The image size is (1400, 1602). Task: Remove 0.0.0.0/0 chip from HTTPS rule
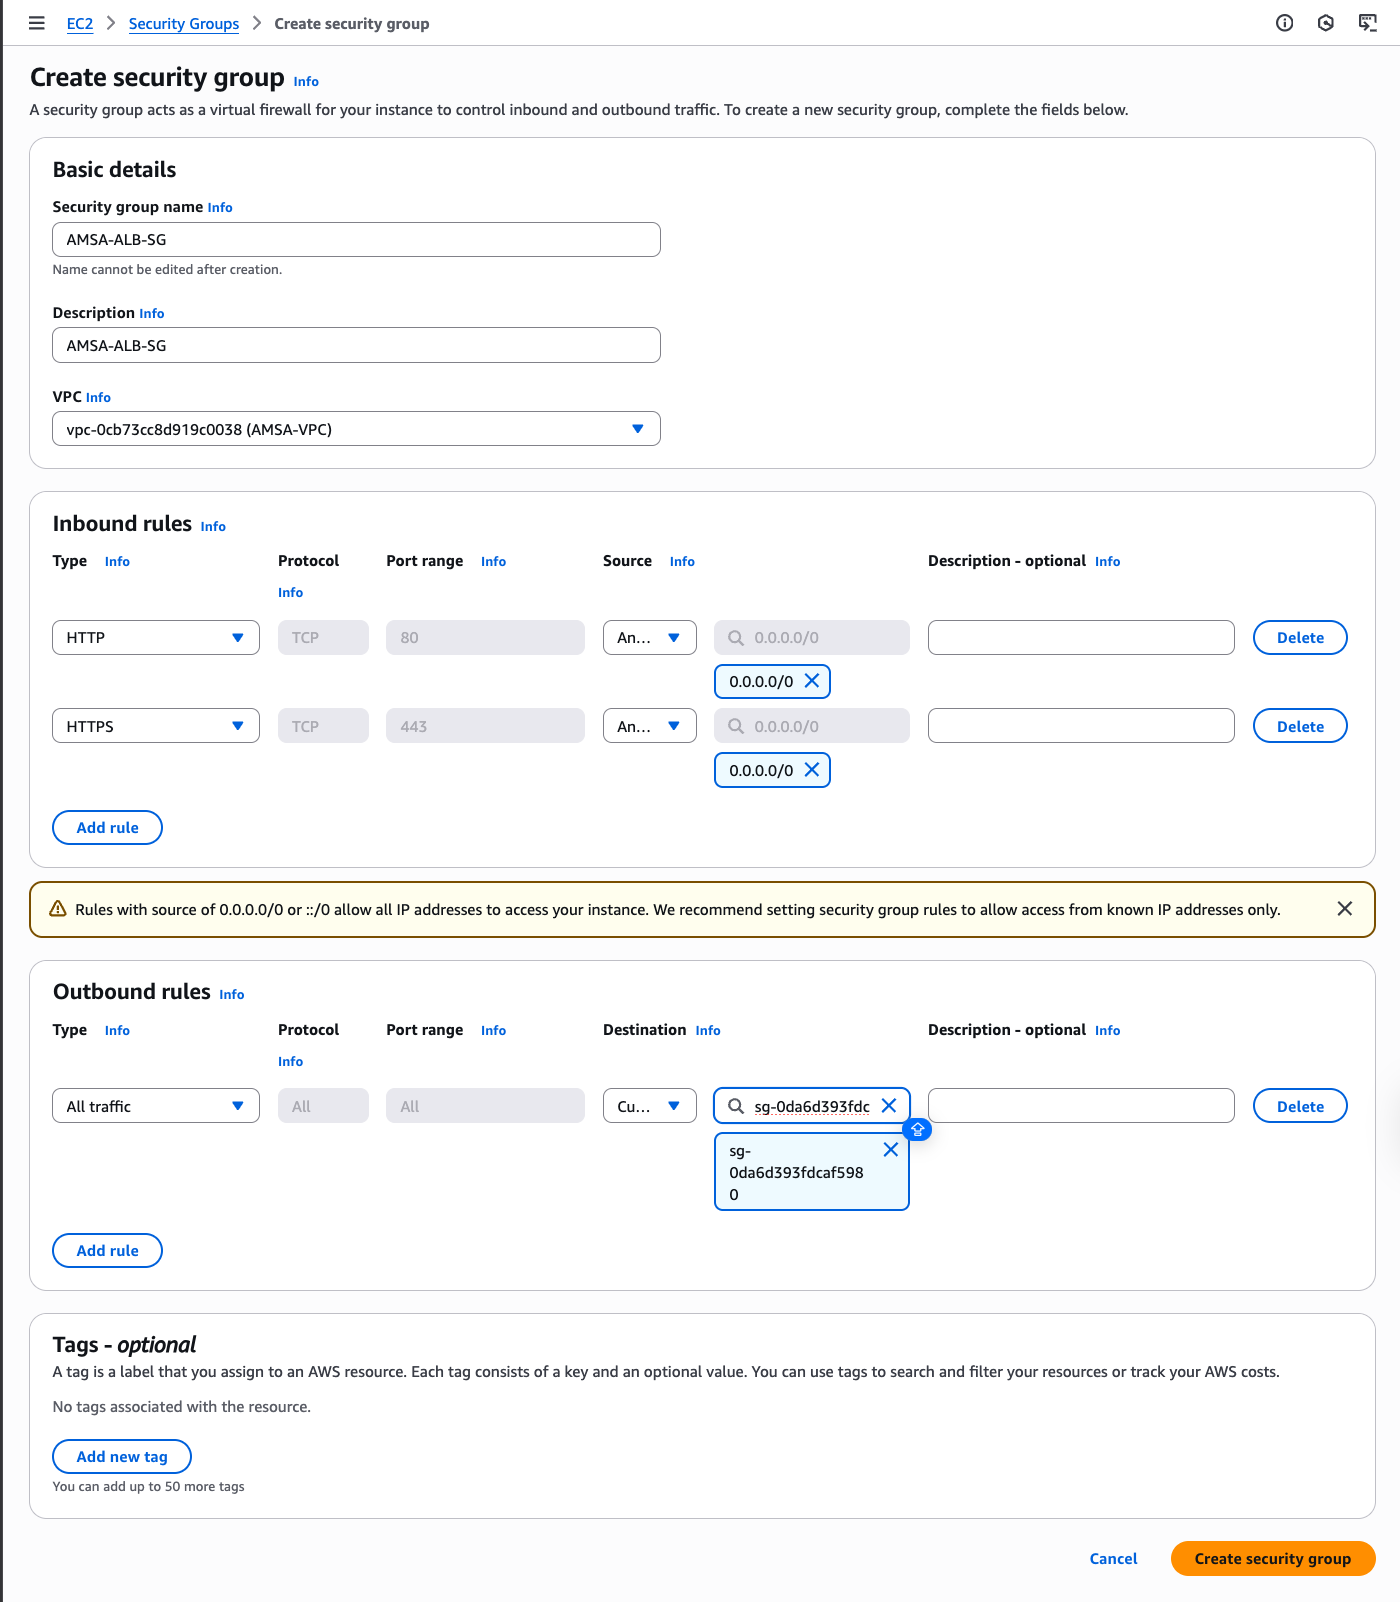pyautogui.click(x=812, y=770)
